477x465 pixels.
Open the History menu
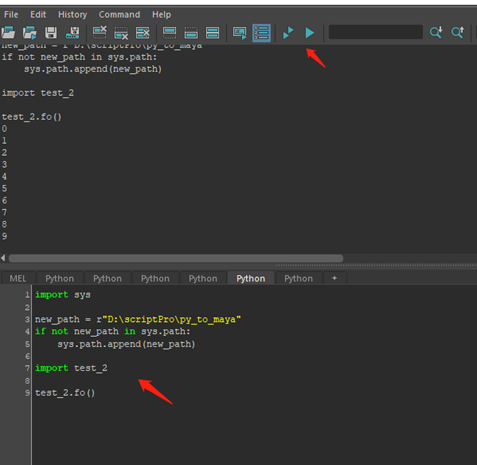click(x=72, y=15)
